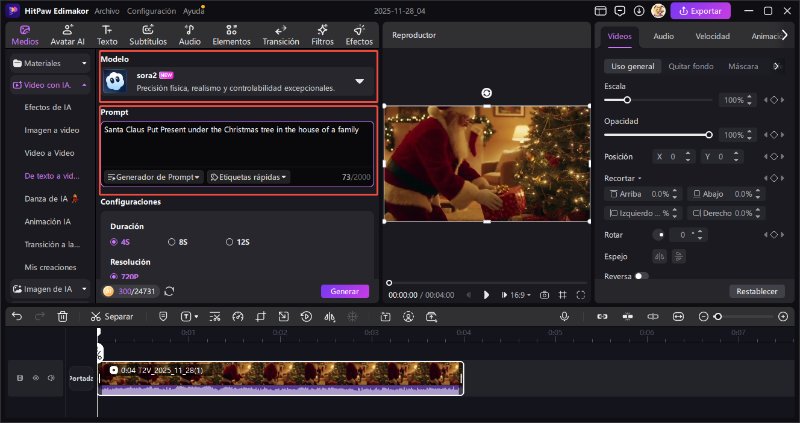Open the Configuración menu
The width and height of the screenshot is (800, 423).
pos(151,11)
